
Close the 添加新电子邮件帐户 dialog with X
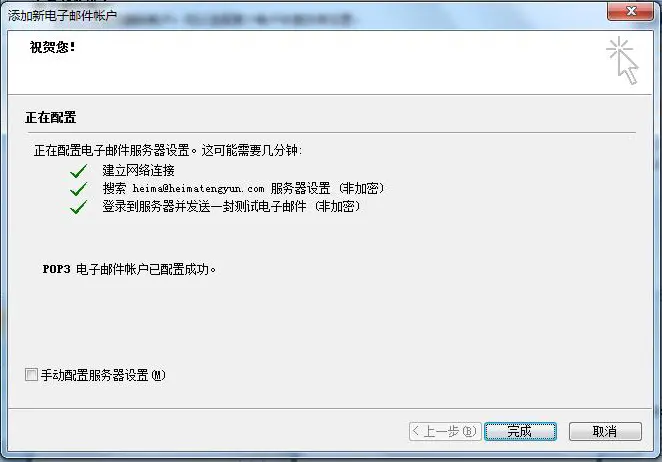pos(630,11)
